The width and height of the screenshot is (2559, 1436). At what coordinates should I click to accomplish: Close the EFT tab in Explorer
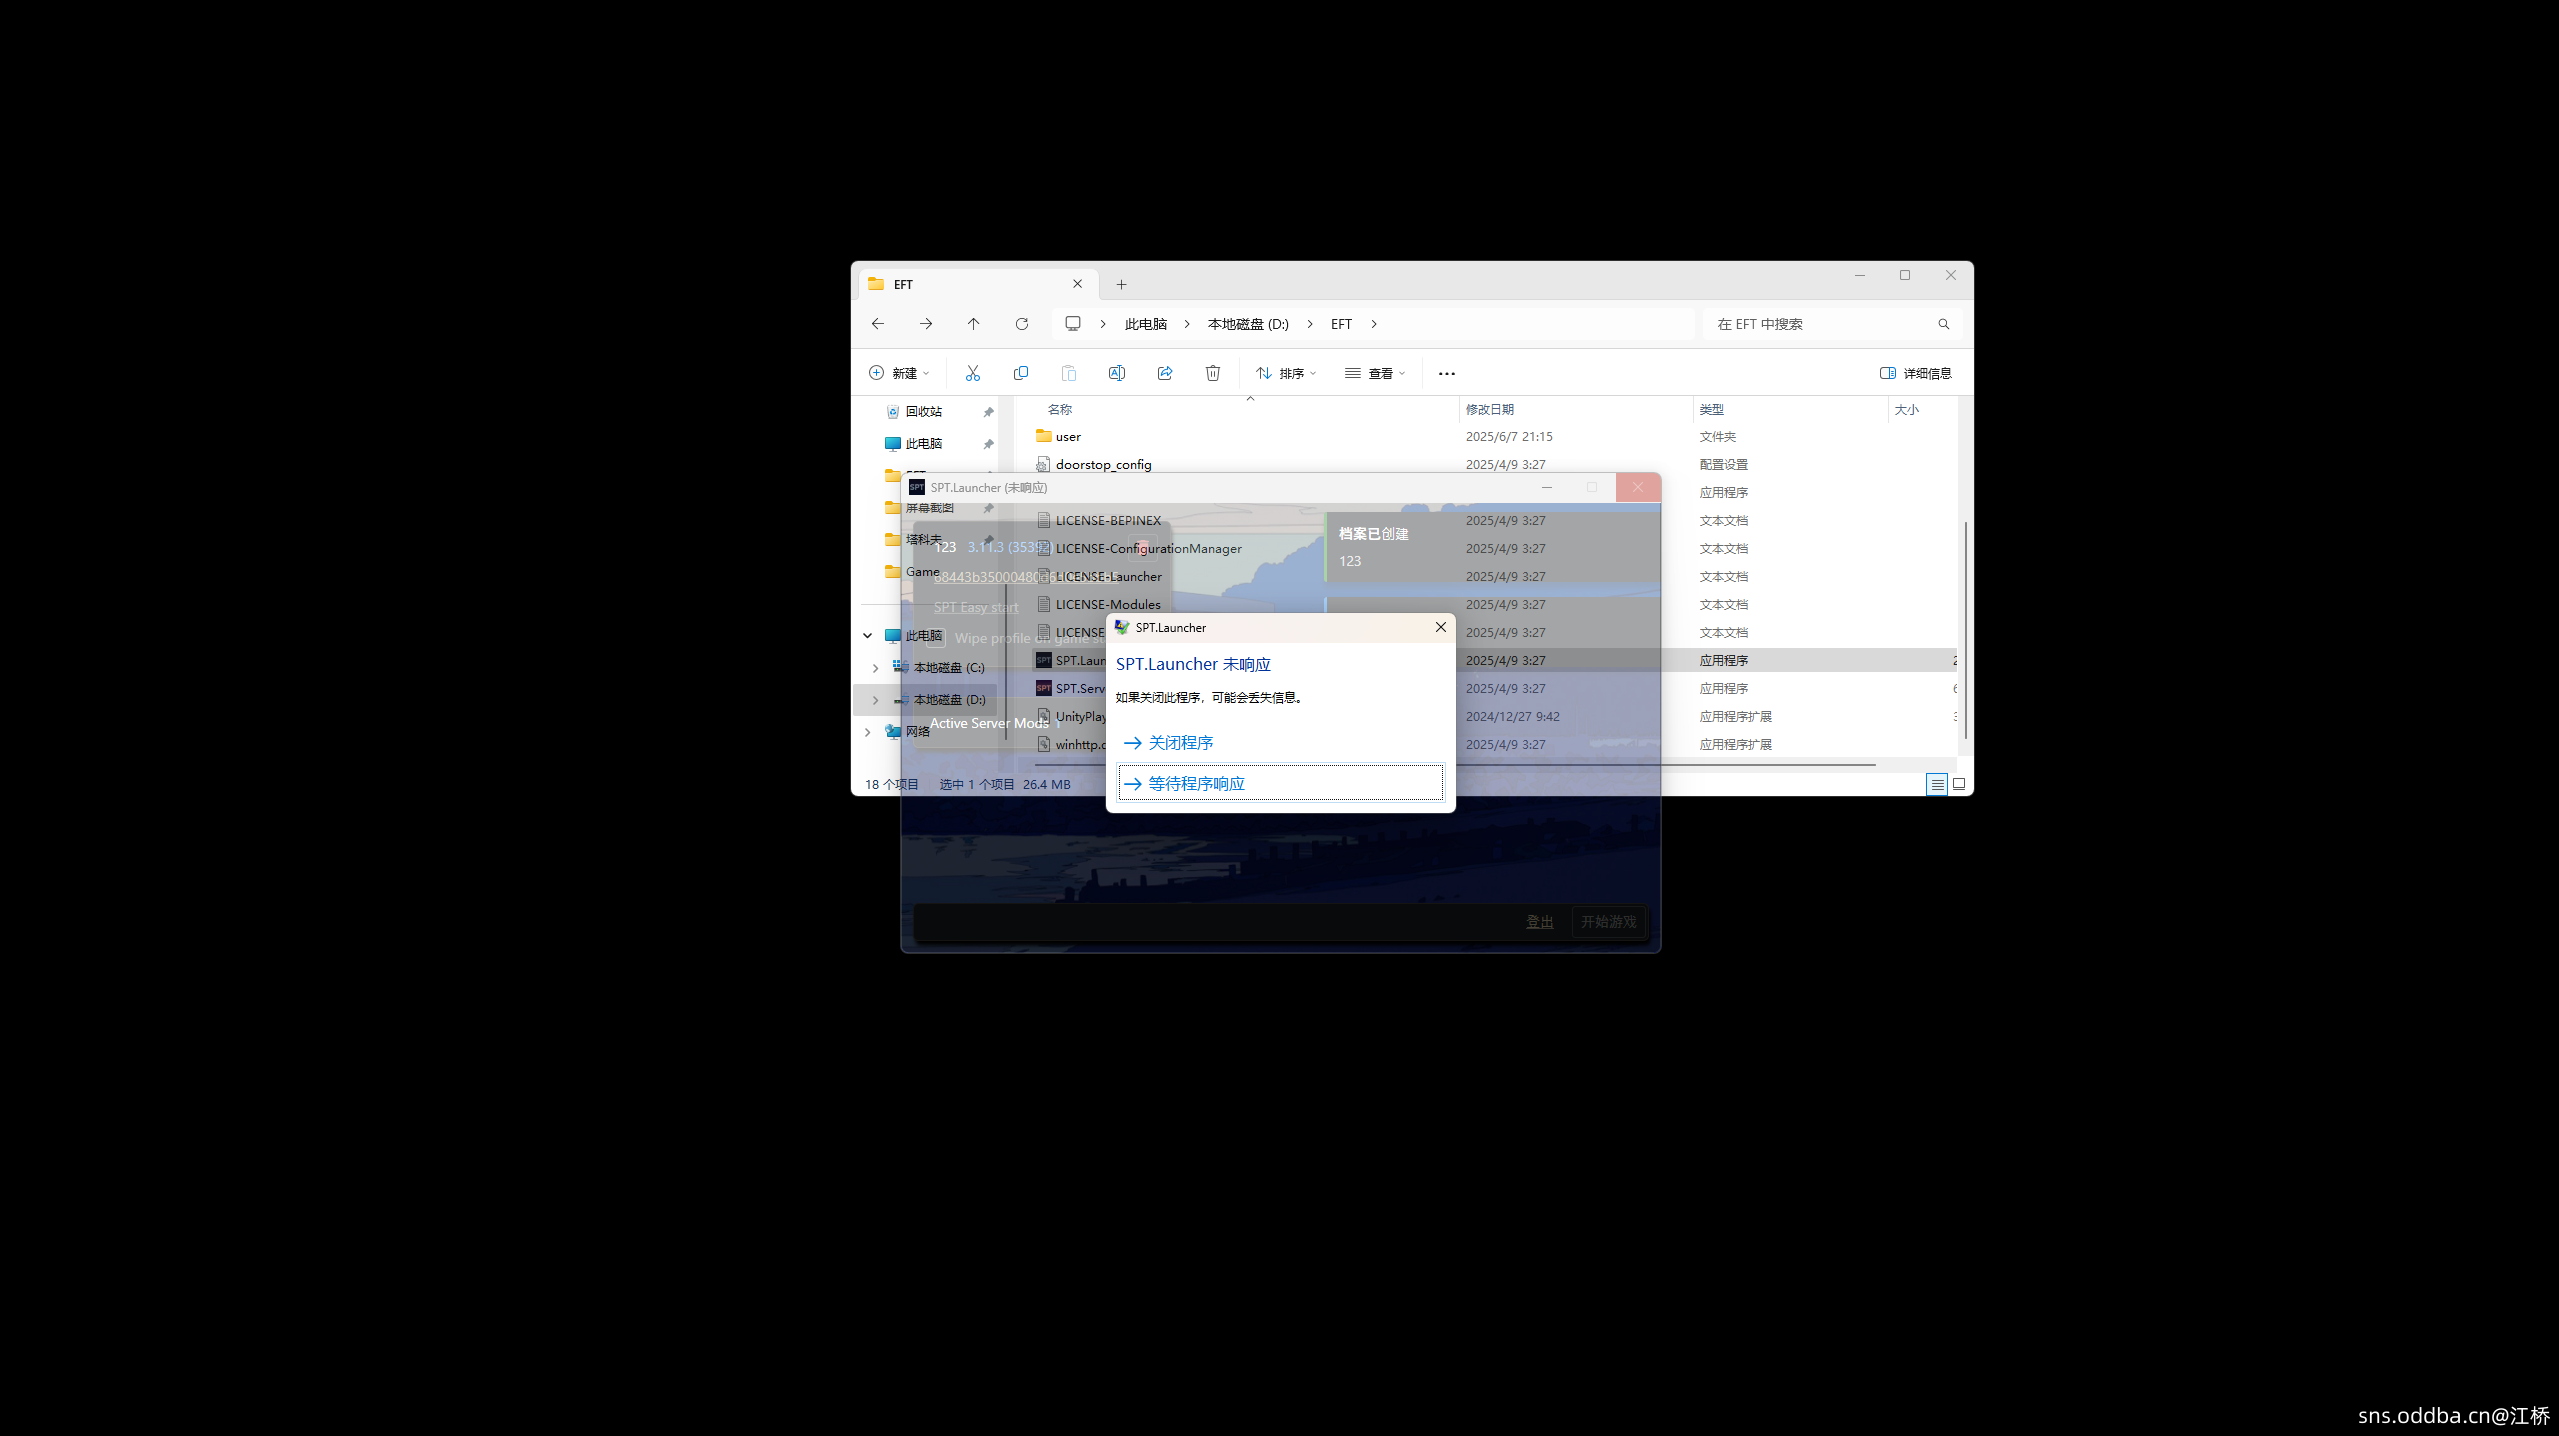tap(1077, 284)
